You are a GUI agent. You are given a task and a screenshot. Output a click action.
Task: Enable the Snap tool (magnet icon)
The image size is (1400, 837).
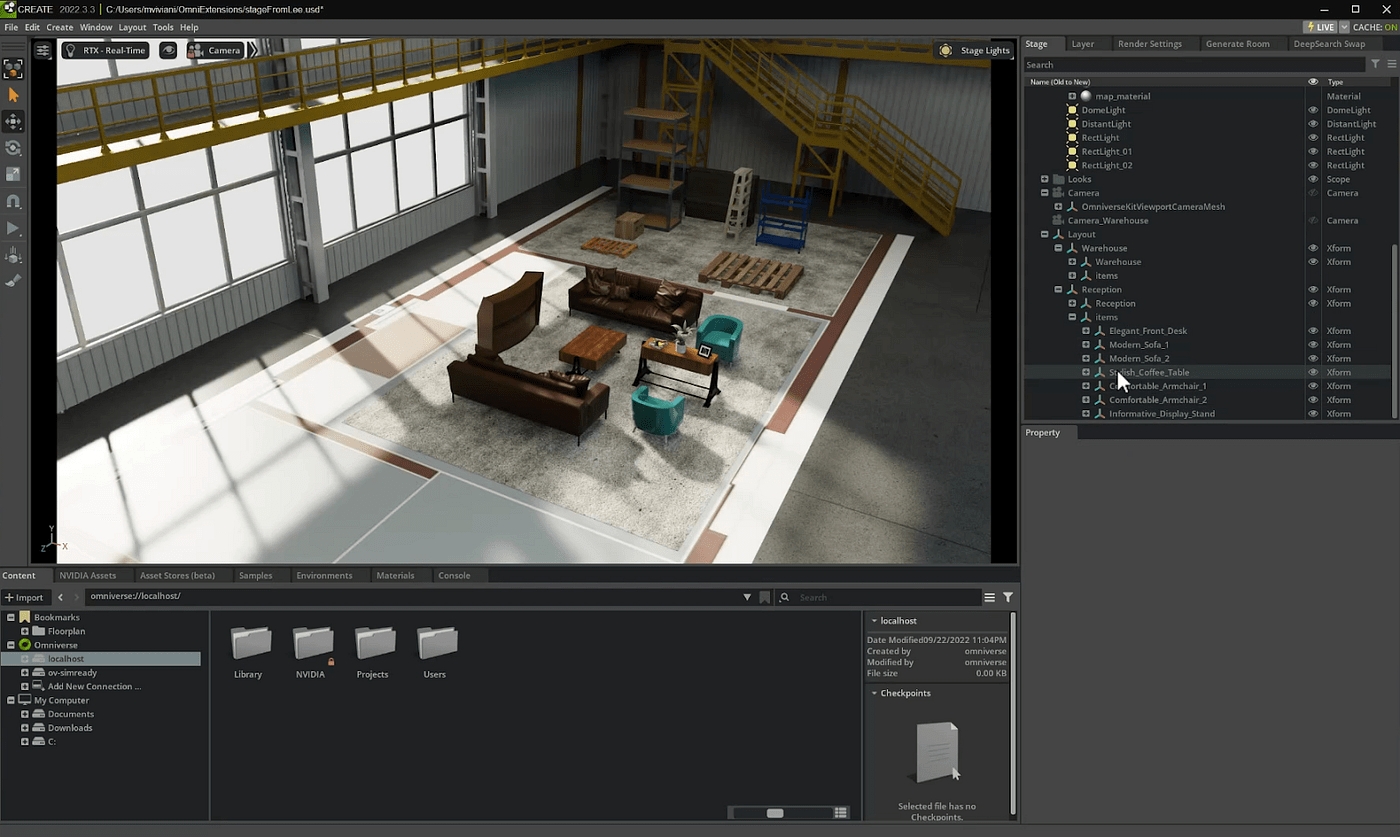click(14, 201)
